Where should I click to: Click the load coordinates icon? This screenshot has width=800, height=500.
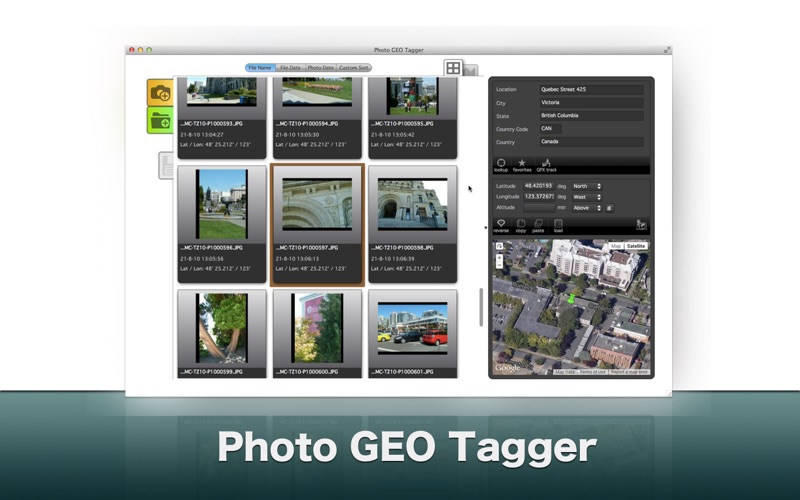558,226
